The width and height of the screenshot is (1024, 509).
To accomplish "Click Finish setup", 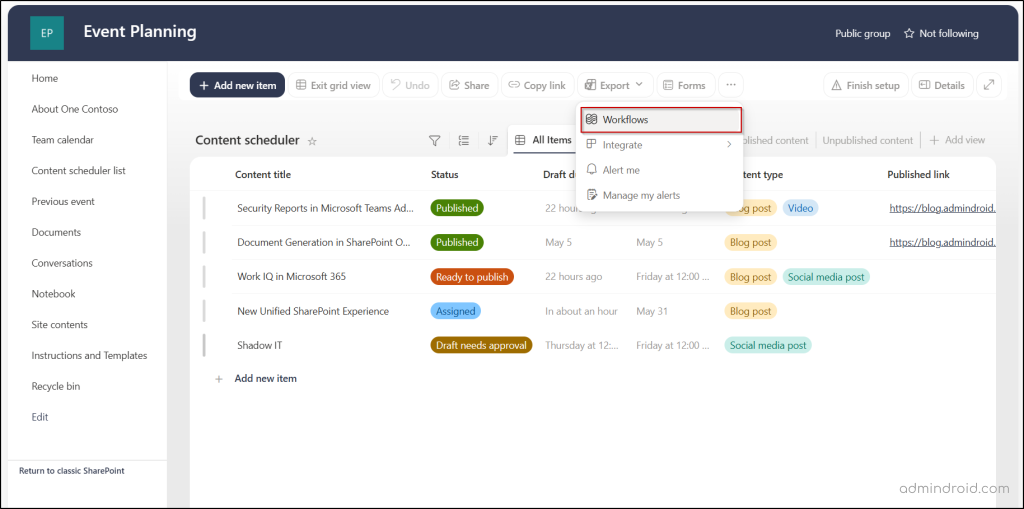I will click(x=866, y=85).
